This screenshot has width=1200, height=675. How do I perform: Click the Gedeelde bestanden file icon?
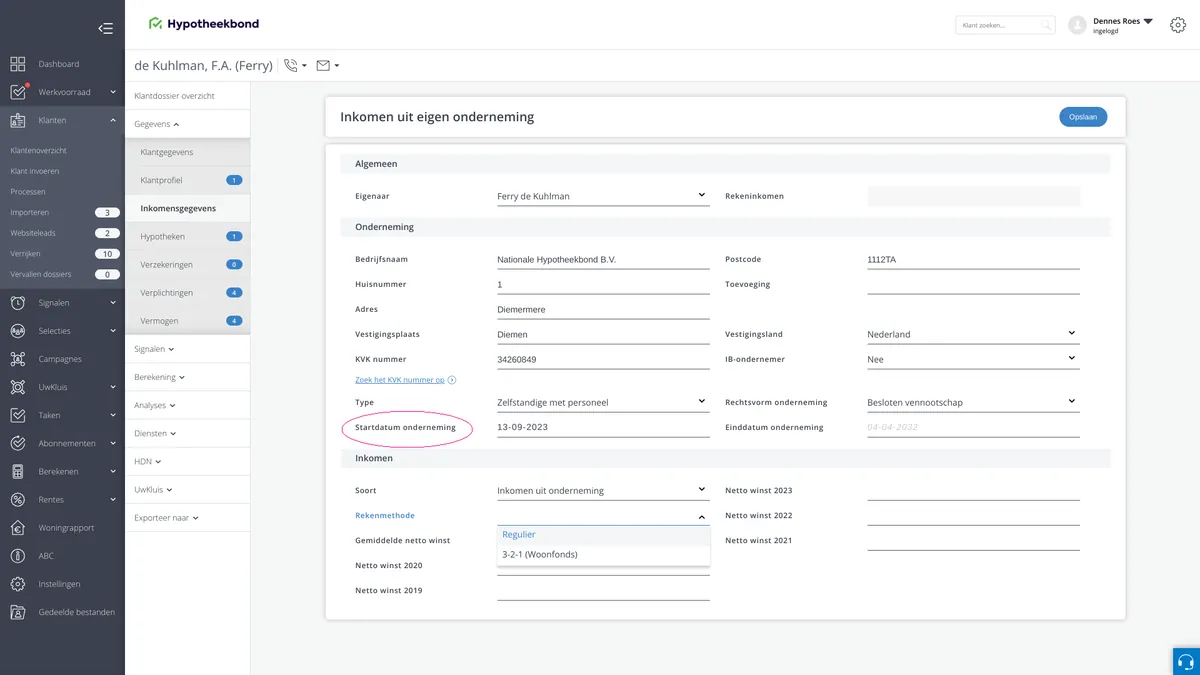(x=18, y=612)
